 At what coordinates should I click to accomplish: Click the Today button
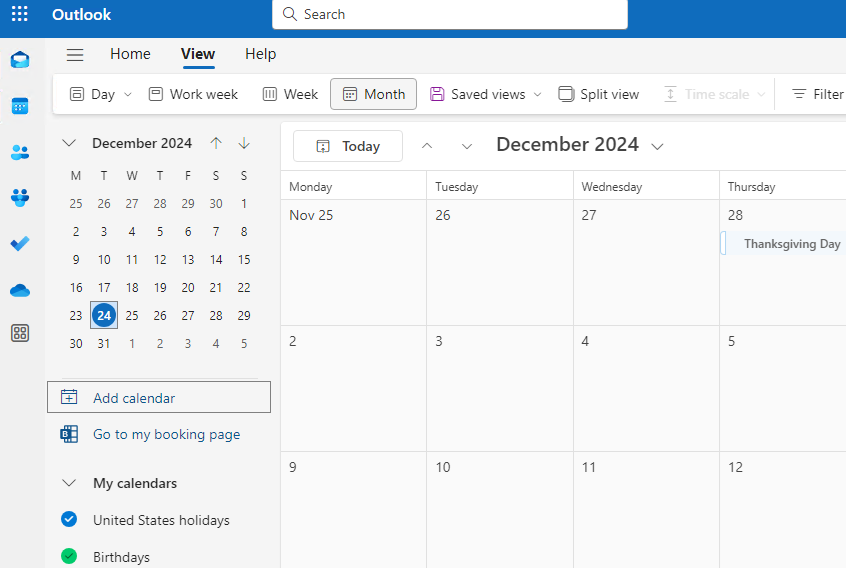348,146
